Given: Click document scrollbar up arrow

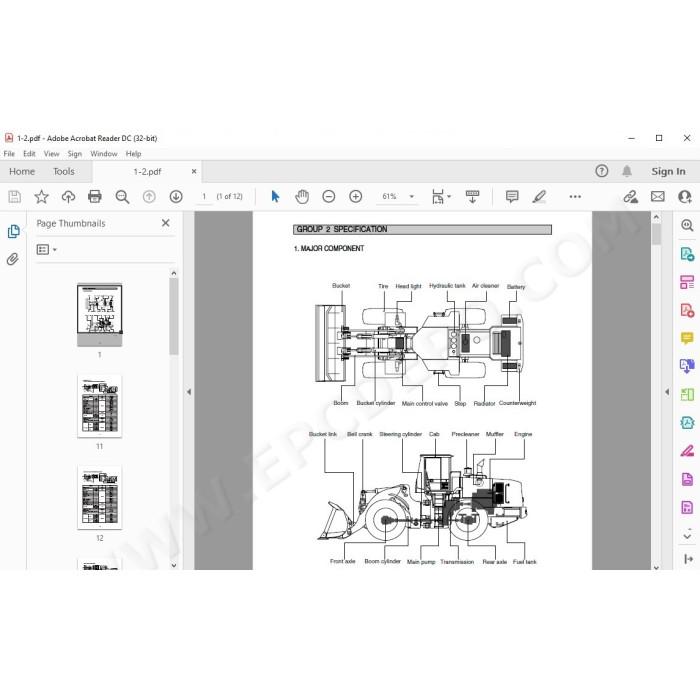Looking at the screenshot, I should 656,217.
